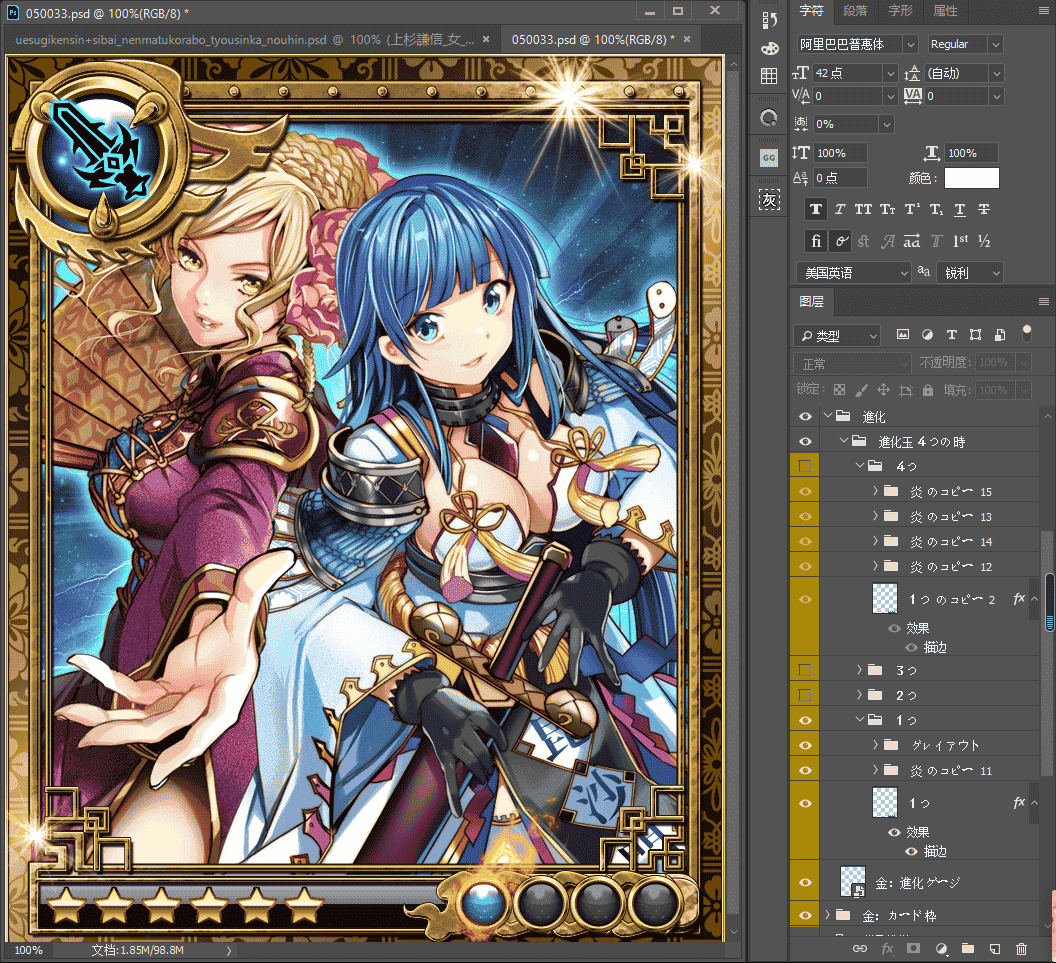The width and height of the screenshot is (1056, 963).
Task: Enable All Caps text style
Action: tap(863, 209)
